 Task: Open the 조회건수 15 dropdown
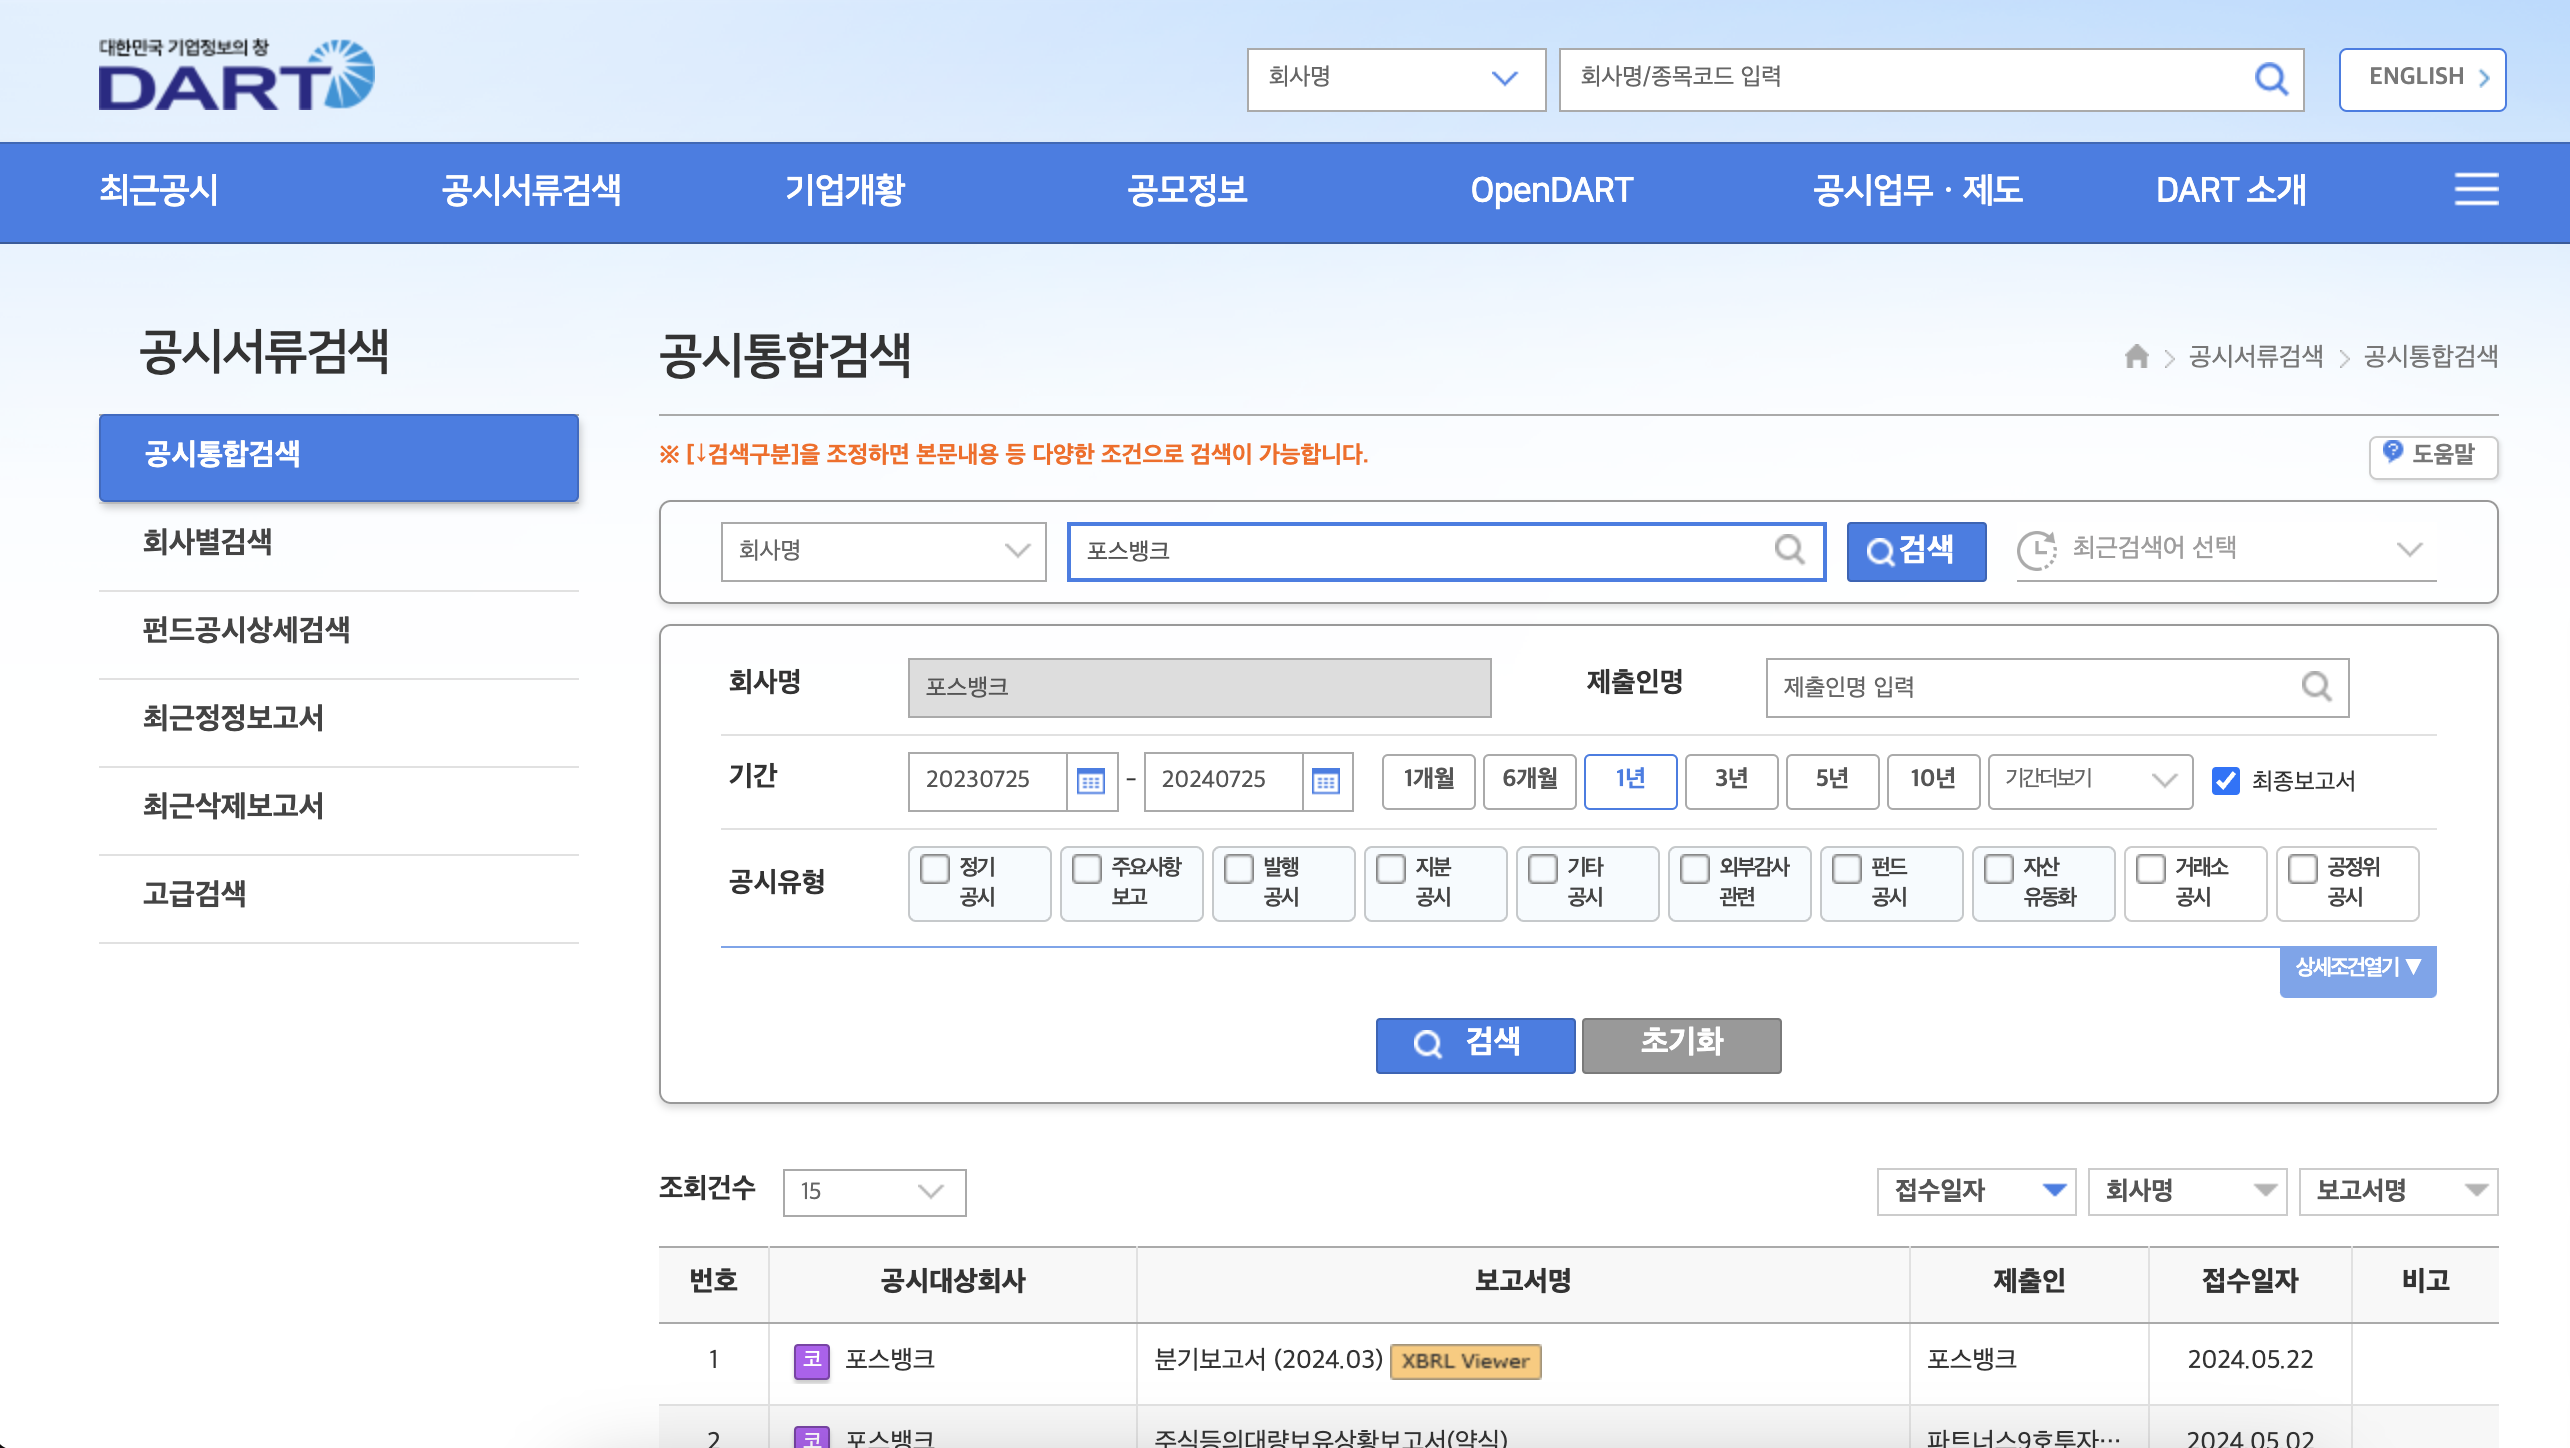[873, 1191]
